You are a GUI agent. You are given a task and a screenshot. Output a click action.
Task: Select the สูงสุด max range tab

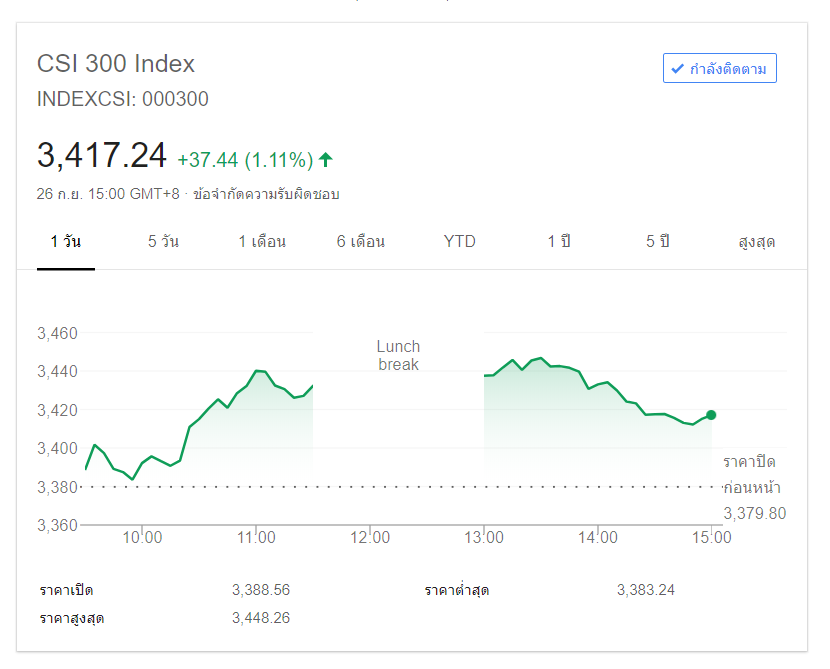[756, 242]
